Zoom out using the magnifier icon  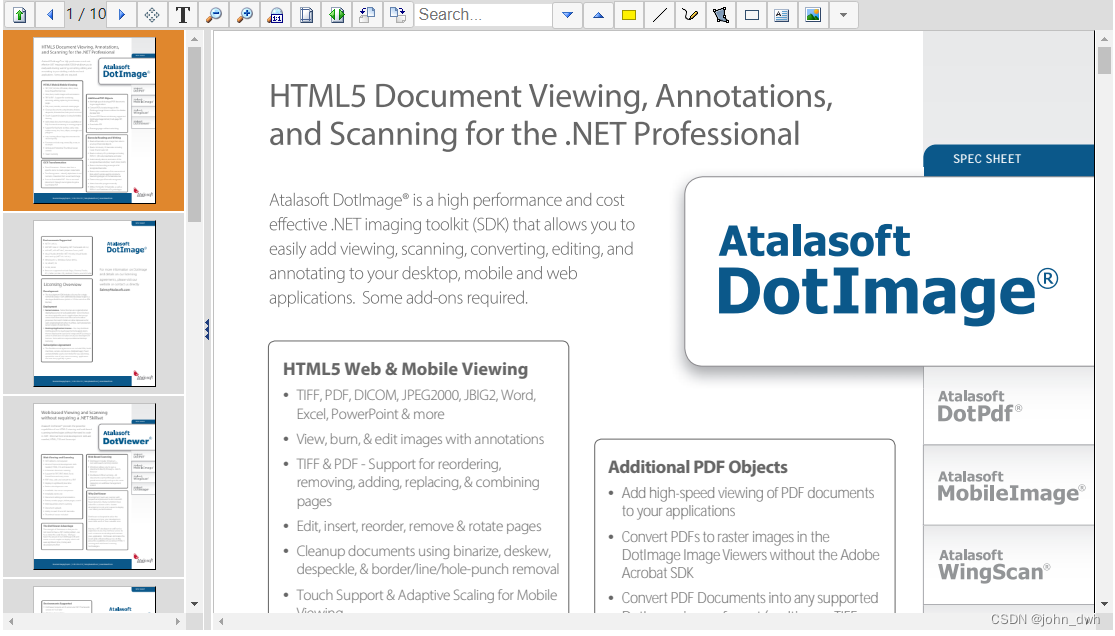coord(213,14)
